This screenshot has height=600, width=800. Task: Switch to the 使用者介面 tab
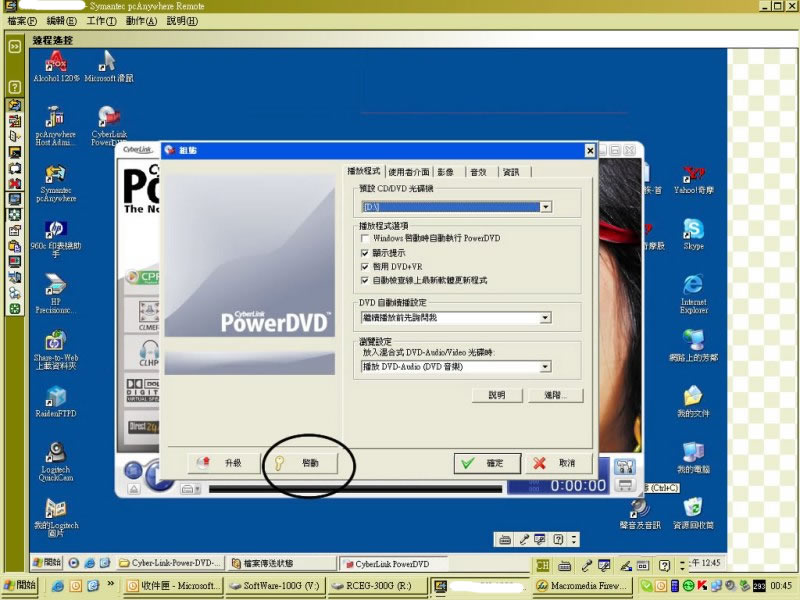[x=408, y=172]
